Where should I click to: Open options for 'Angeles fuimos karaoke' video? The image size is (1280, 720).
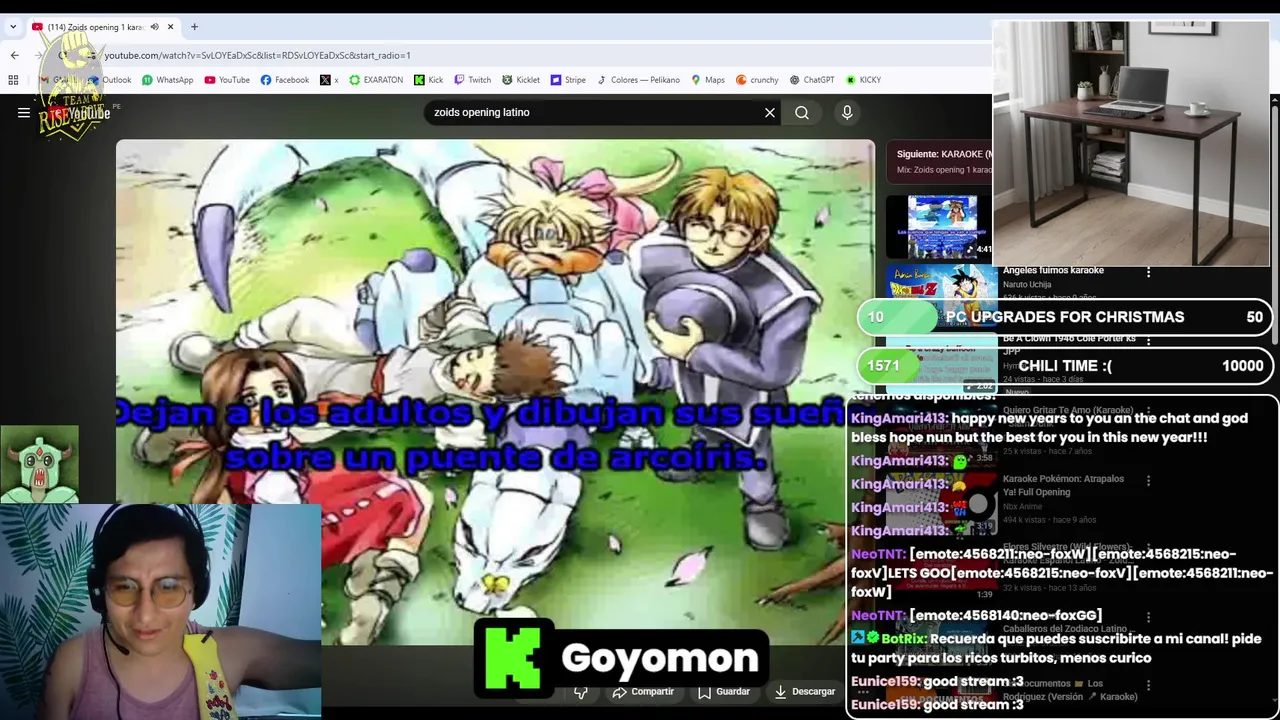click(1148, 272)
